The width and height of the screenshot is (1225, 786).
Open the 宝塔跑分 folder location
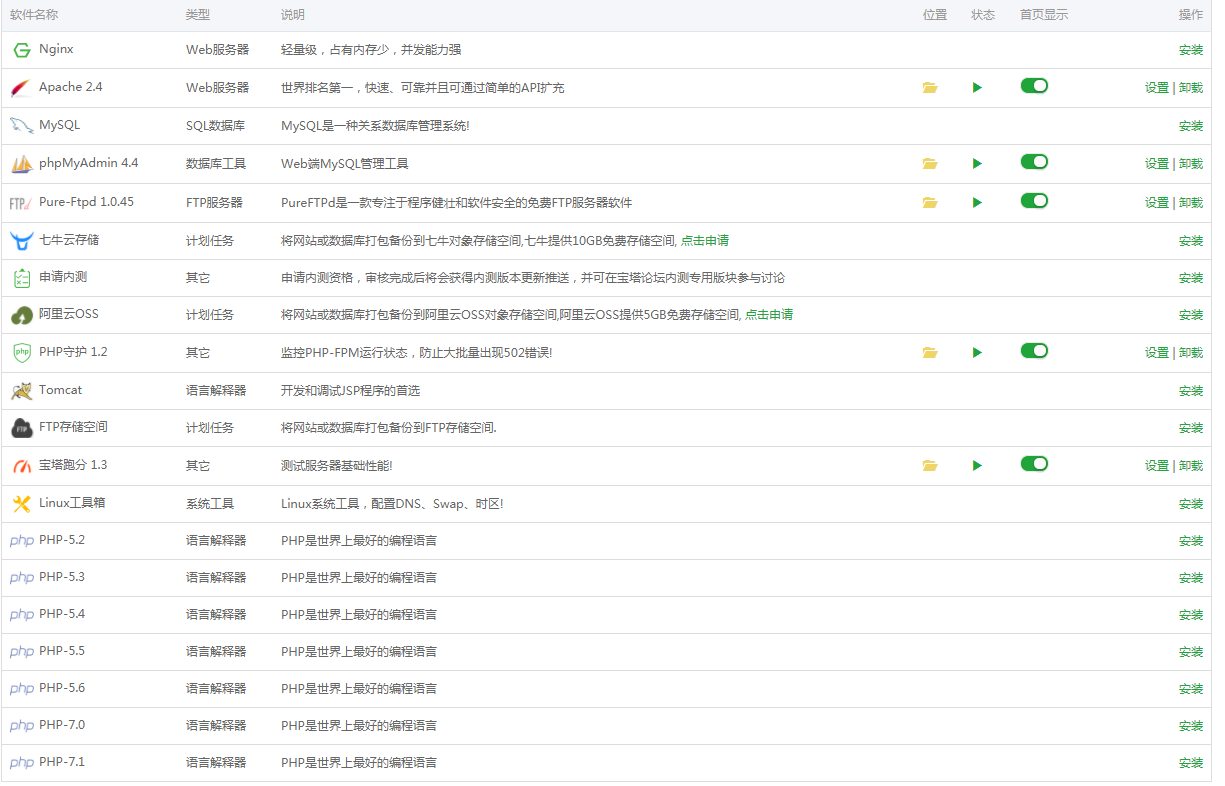[x=930, y=466]
